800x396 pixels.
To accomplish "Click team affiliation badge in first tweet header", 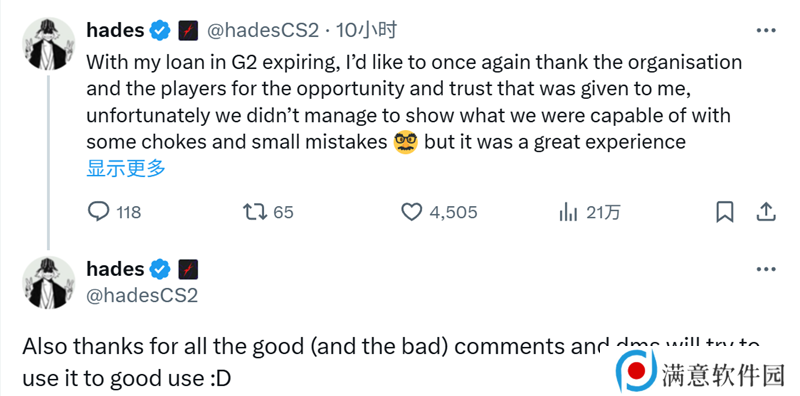I will 188,31.
